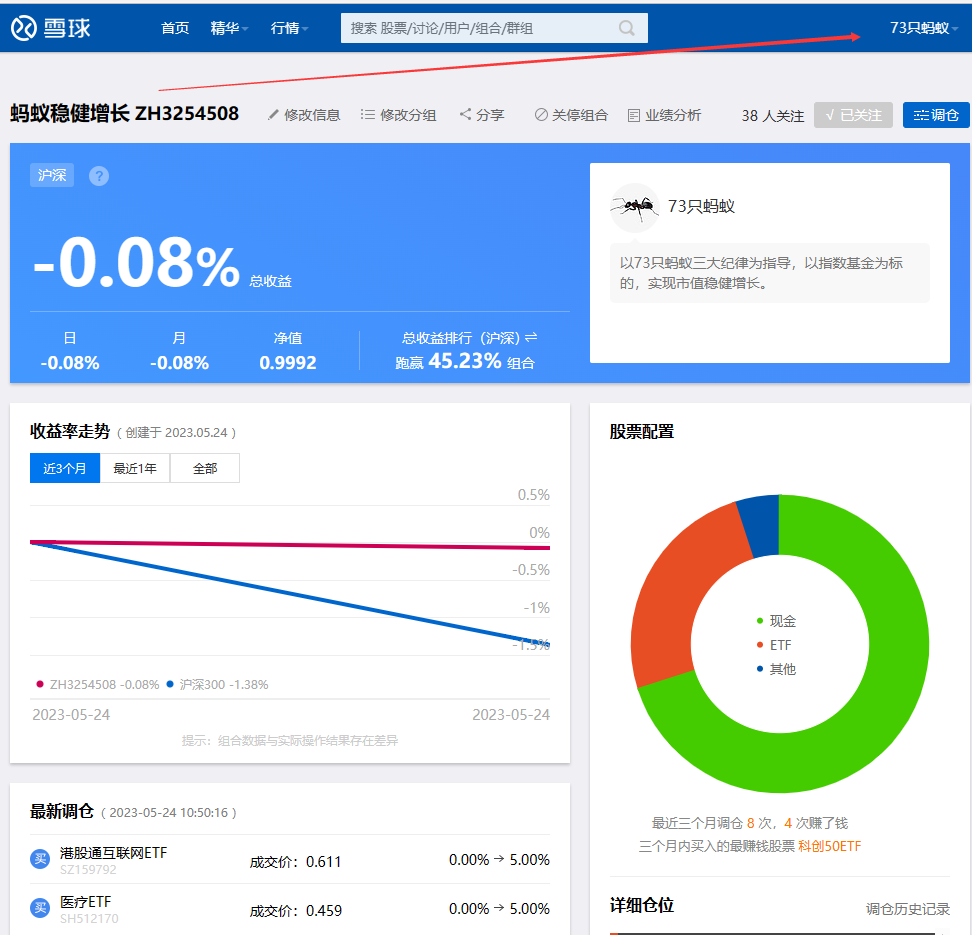Click the 其他 legend item in donut
The width and height of the screenshot is (972, 935).
tap(776, 670)
